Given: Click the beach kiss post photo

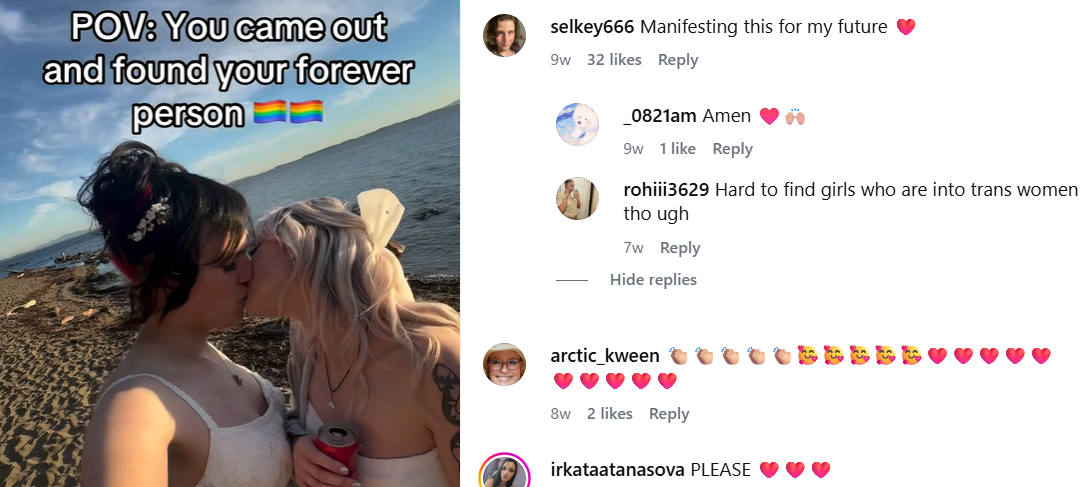Looking at the screenshot, I should coord(229,243).
